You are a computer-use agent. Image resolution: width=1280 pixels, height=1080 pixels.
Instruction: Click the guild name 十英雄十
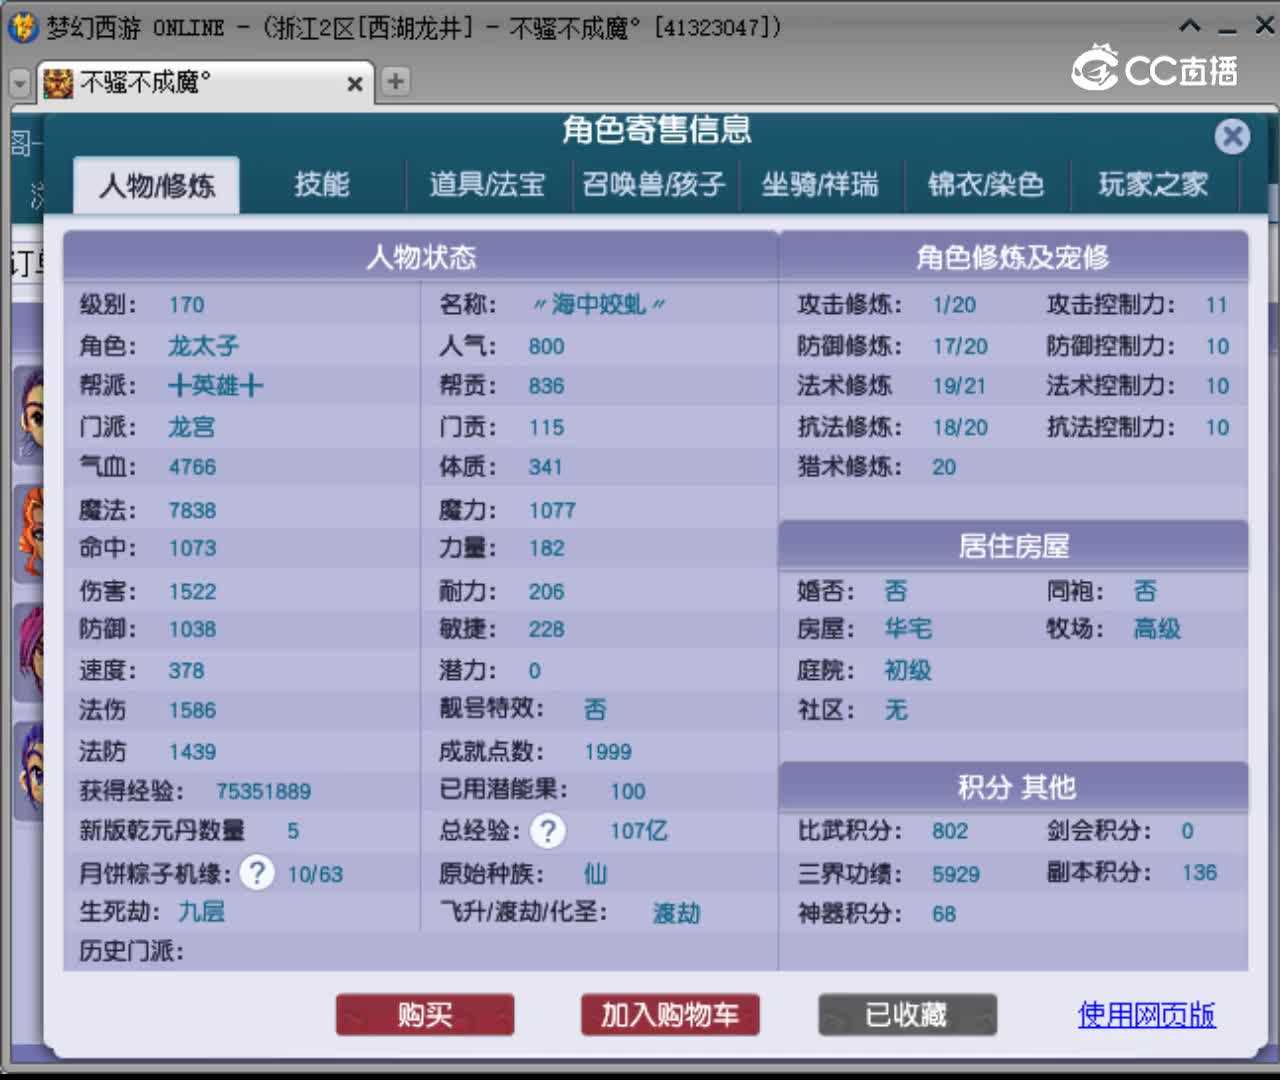216,386
